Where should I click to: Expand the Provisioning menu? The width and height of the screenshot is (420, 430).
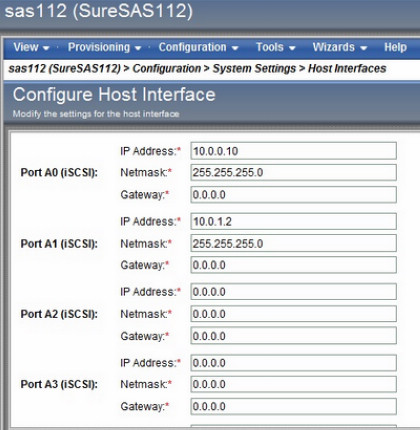point(104,47)
